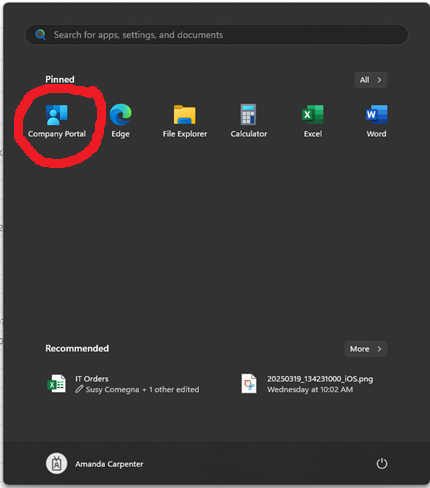Open Amanda Carpenter's account avatar
The height and width of the screenshot is (488, 430).
57,464
